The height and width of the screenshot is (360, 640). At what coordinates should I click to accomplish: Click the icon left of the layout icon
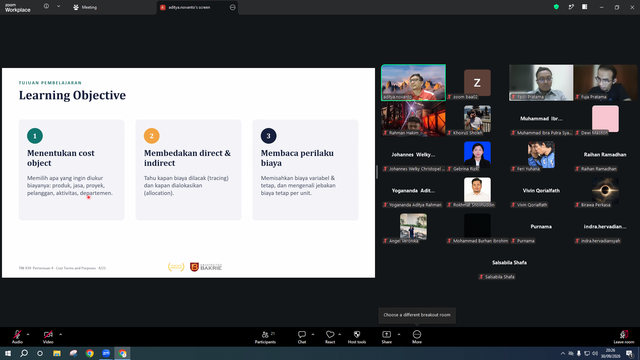571,7
